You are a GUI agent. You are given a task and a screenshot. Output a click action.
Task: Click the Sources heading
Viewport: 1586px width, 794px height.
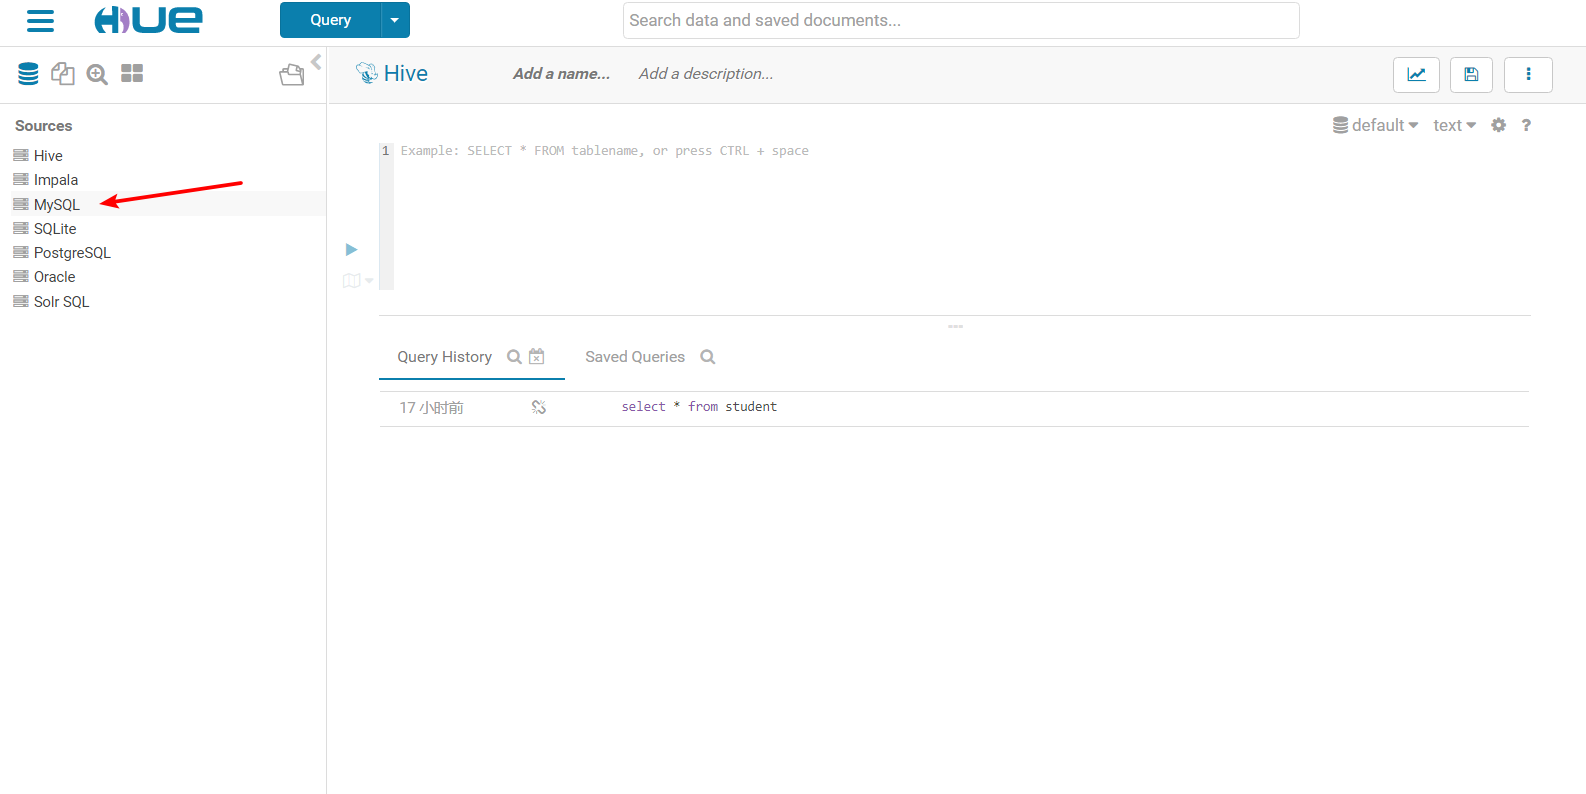[x=43, y=126]
